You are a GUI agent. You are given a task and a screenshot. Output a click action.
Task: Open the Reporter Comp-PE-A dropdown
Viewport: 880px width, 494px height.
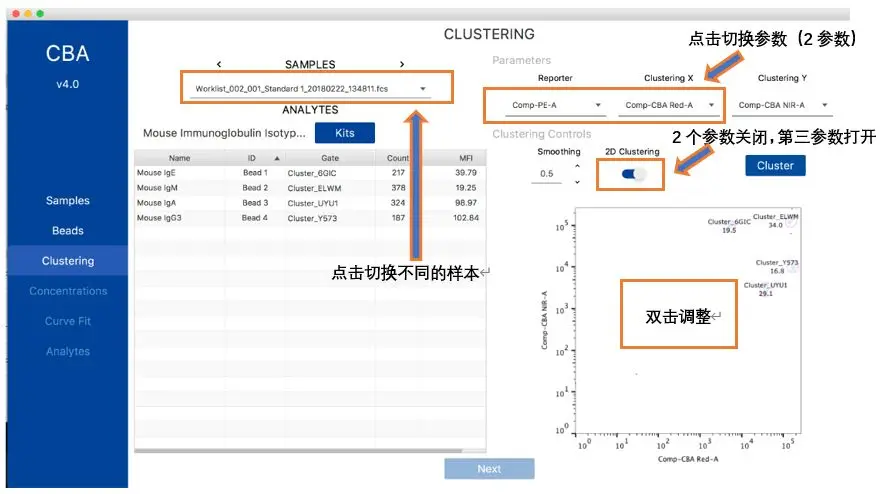(548, 105)
